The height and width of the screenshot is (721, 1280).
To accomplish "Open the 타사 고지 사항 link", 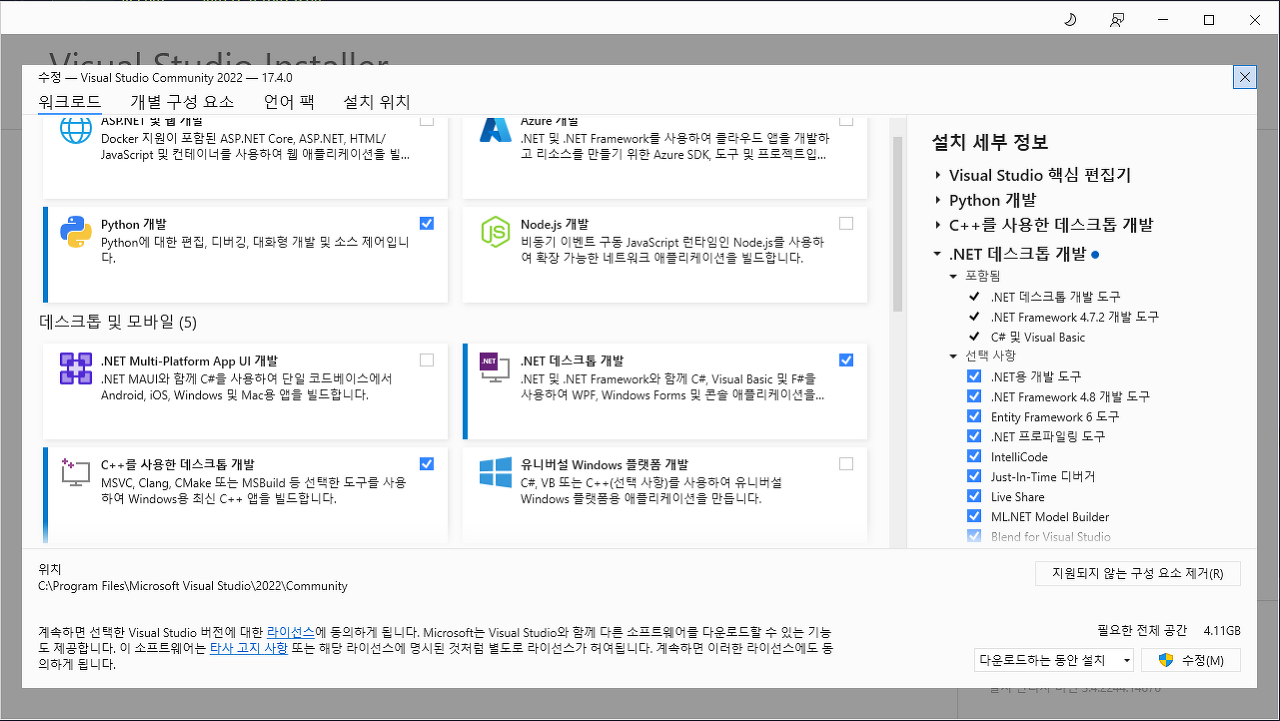I will click(249, 648).
